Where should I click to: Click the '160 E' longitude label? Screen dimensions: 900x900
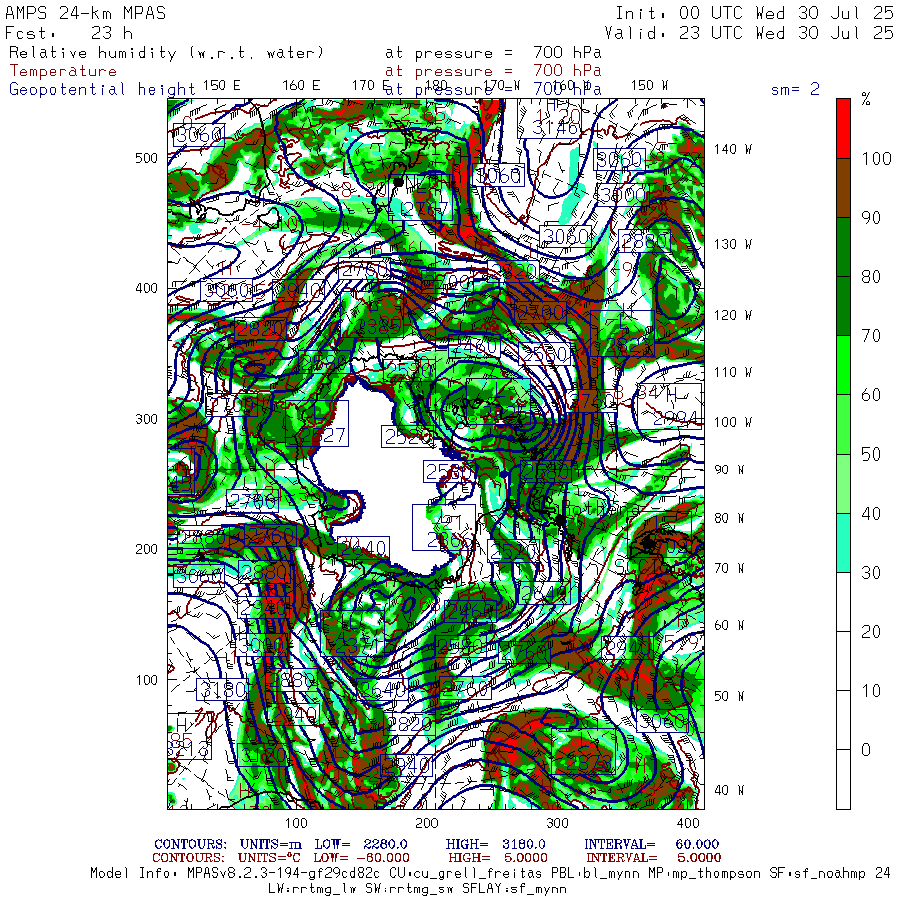pyautogui.click(x=301, y=86)
